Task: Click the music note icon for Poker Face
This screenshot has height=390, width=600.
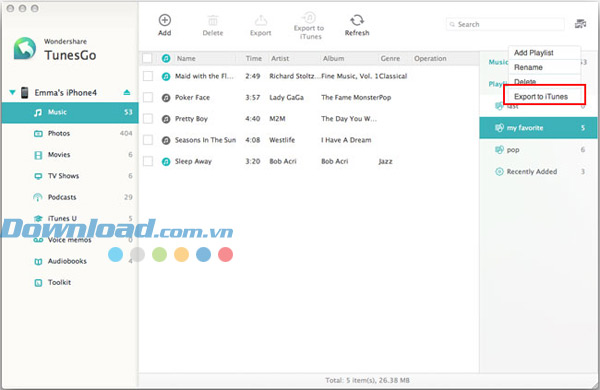Action: tap(166, 98)
